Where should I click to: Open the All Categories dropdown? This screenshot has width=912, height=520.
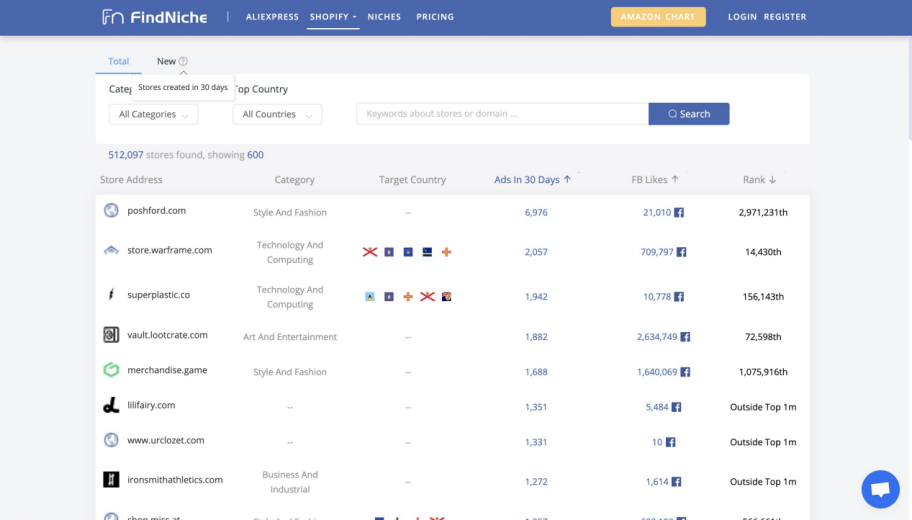tap(154, 114)
